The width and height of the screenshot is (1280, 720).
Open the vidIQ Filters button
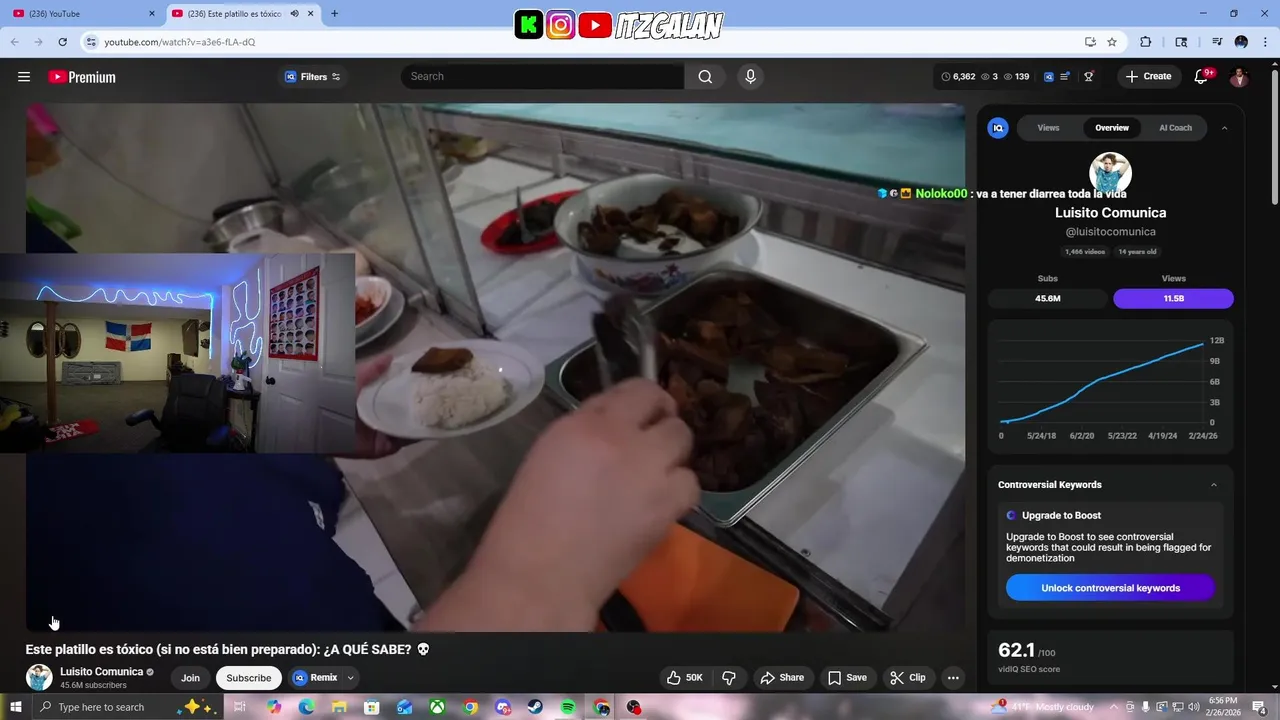(312, 77)
